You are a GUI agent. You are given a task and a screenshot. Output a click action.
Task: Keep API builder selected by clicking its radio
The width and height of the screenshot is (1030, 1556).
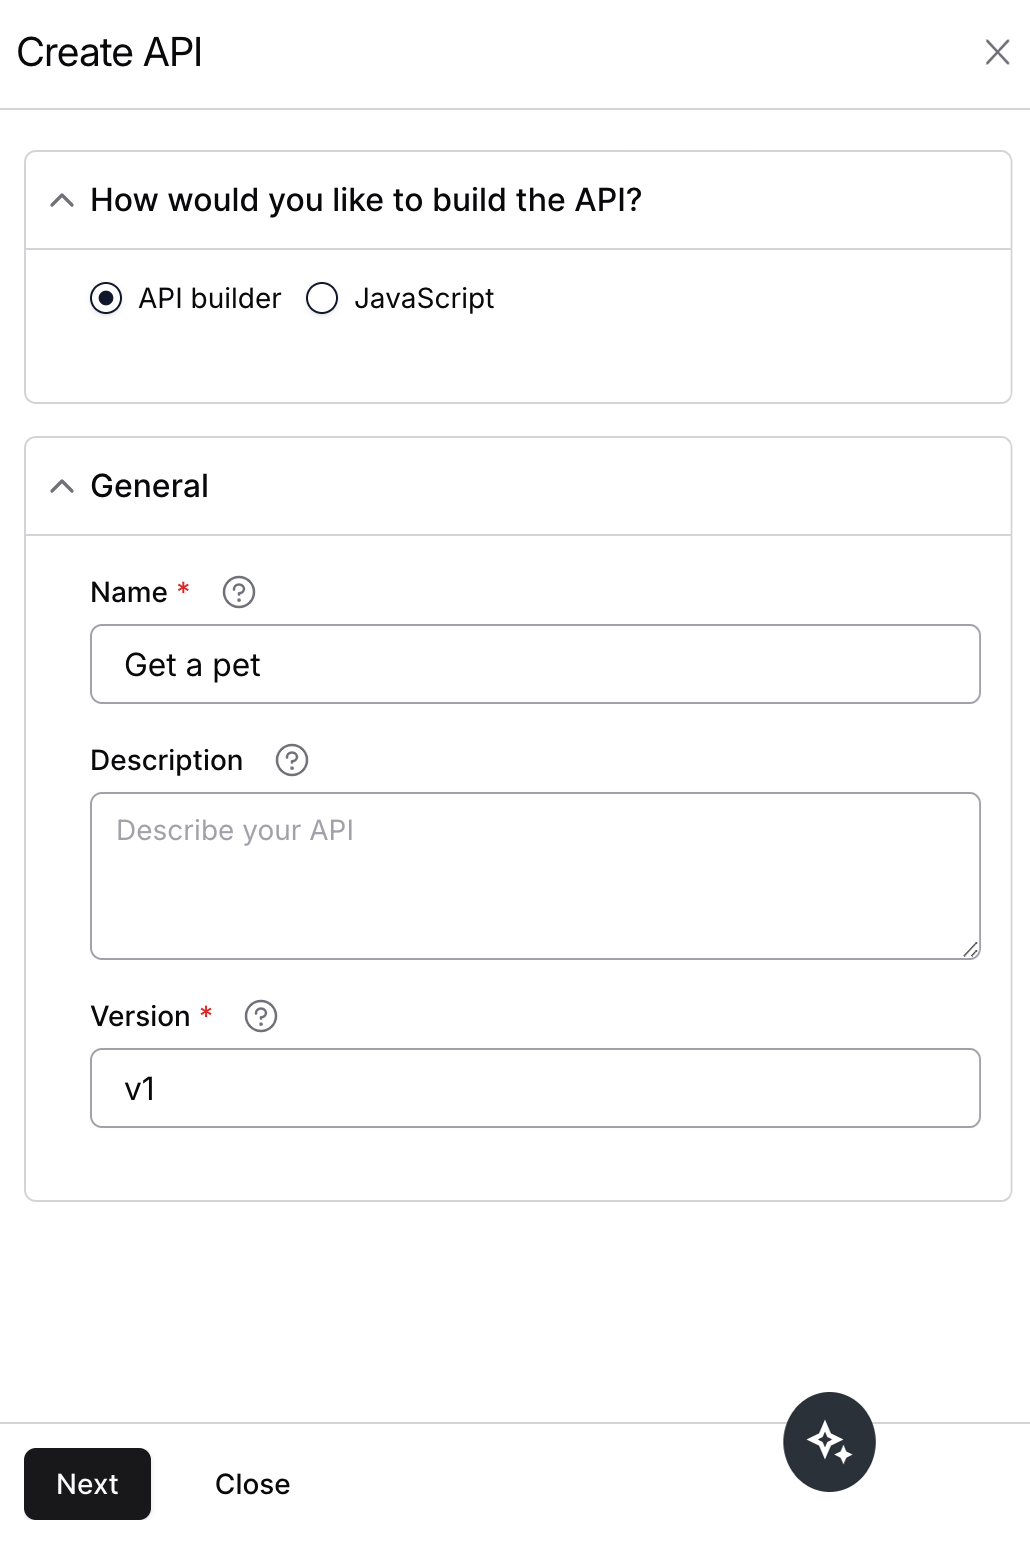click(x=106, y=298)
